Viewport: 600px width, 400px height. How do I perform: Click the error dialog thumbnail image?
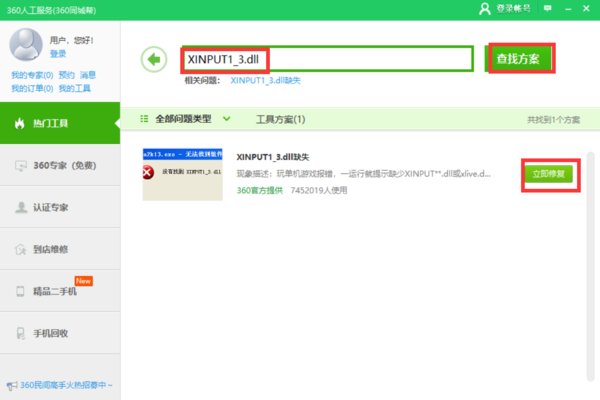coord(182,172)
